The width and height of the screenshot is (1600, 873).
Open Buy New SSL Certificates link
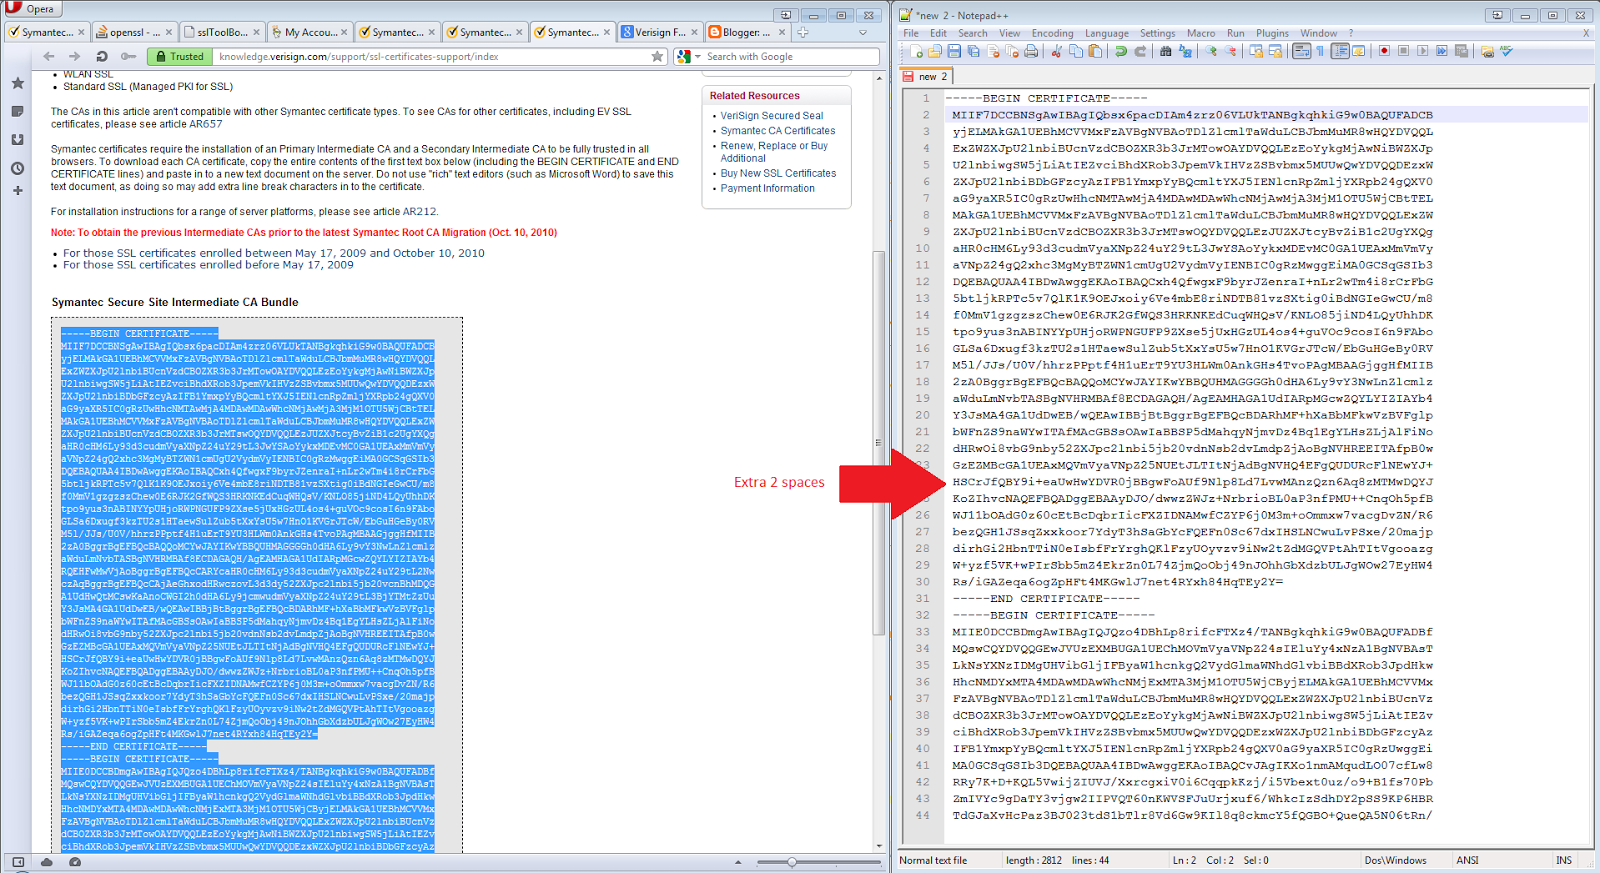point(778,173)
